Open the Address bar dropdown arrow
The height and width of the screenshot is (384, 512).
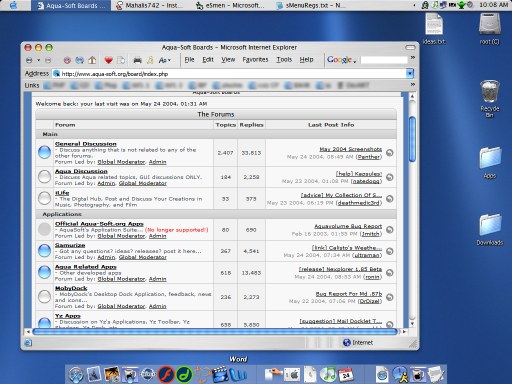[410, 74]
